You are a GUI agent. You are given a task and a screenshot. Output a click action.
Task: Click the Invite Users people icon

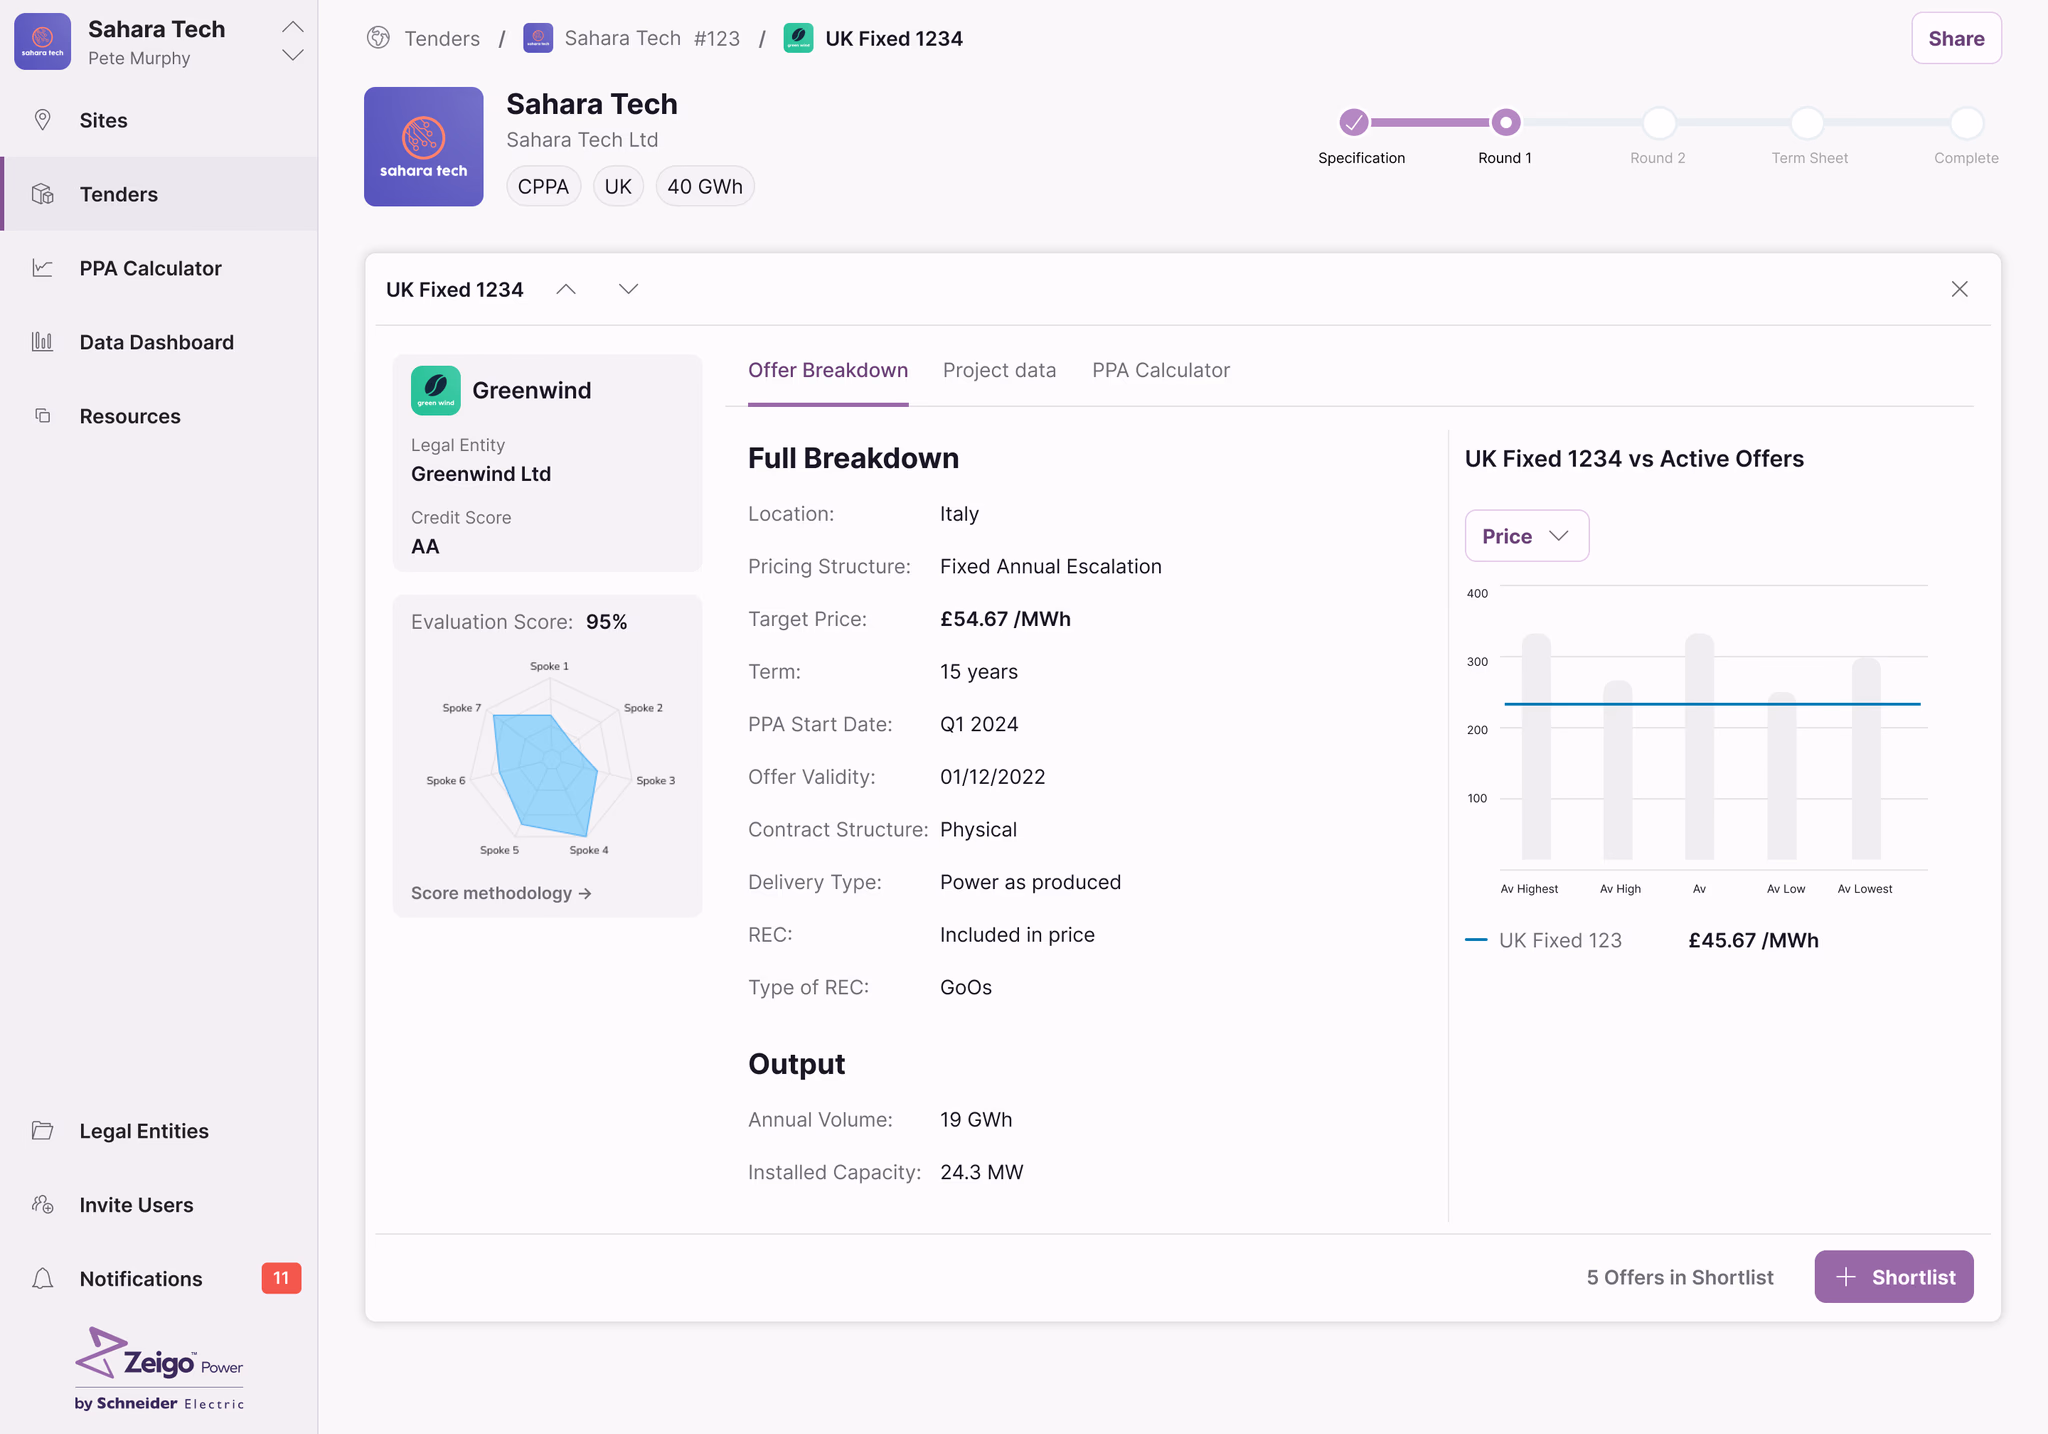click(42, 1205)
